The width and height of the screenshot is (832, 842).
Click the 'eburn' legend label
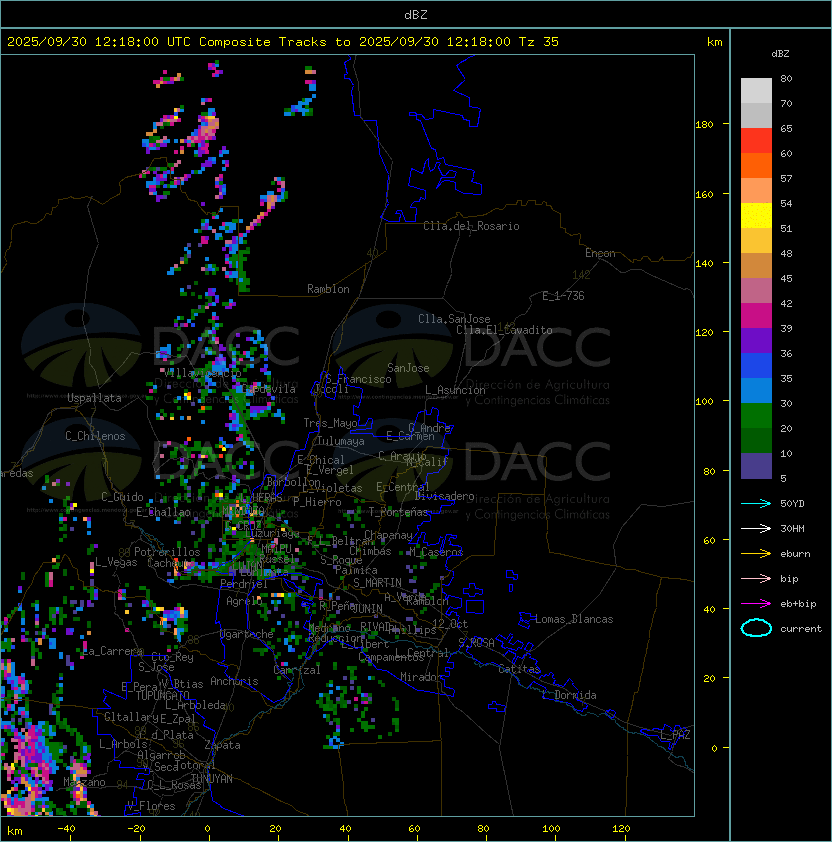coord(795,554)
